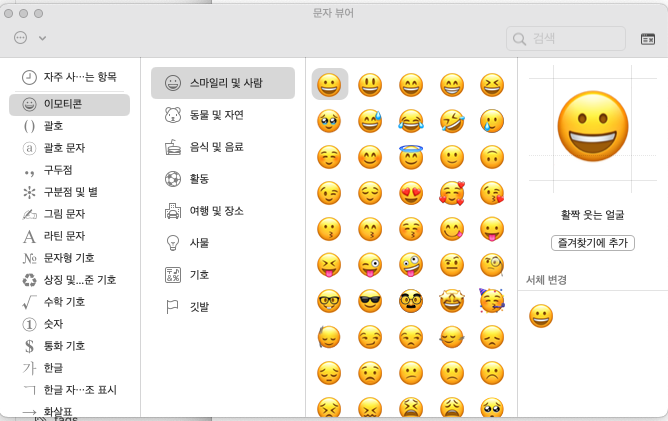Open 구분점 및 별 category
Viewport: 668px width, 421px height.
pos(69,192)
